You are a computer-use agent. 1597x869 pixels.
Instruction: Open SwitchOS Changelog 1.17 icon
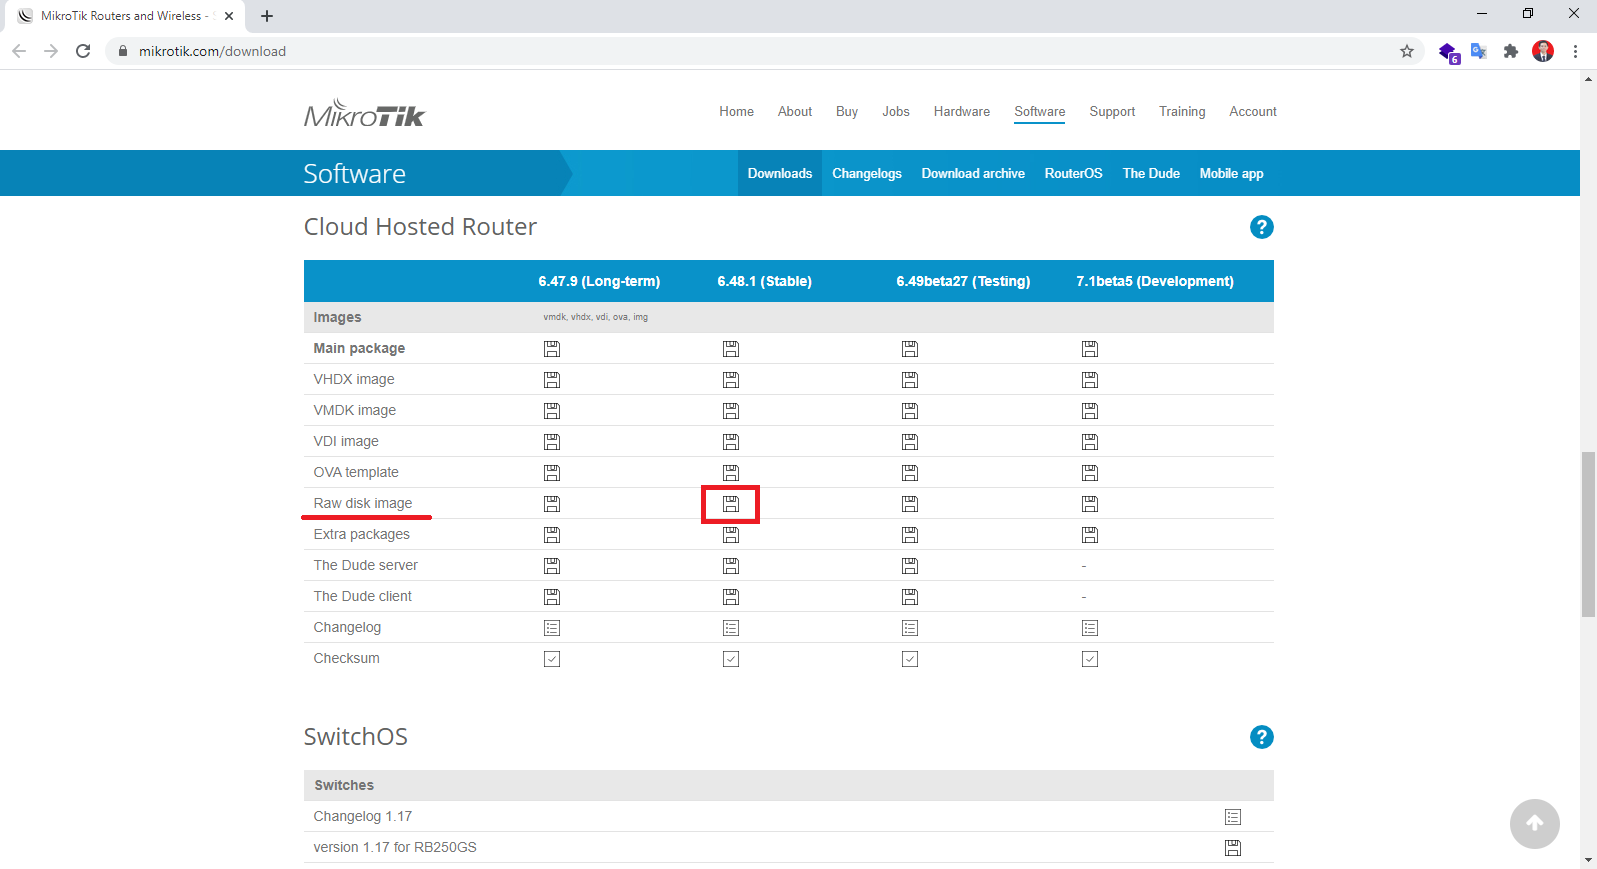coord(1233,817)
